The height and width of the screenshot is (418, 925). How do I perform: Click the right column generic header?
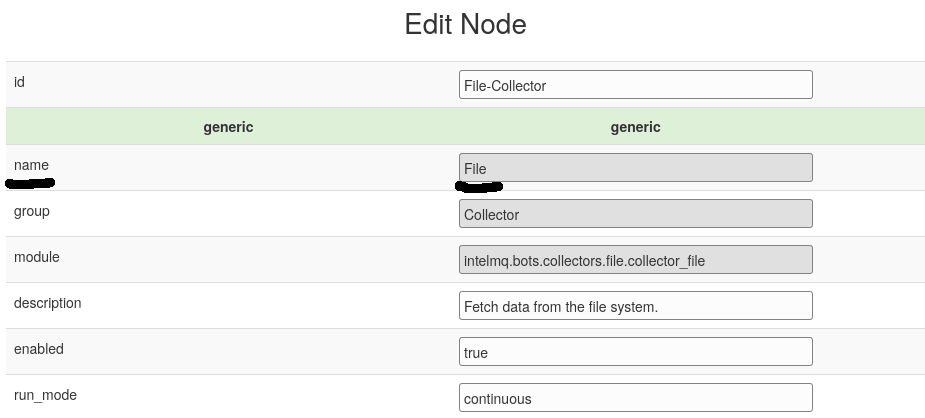point(635,127)
